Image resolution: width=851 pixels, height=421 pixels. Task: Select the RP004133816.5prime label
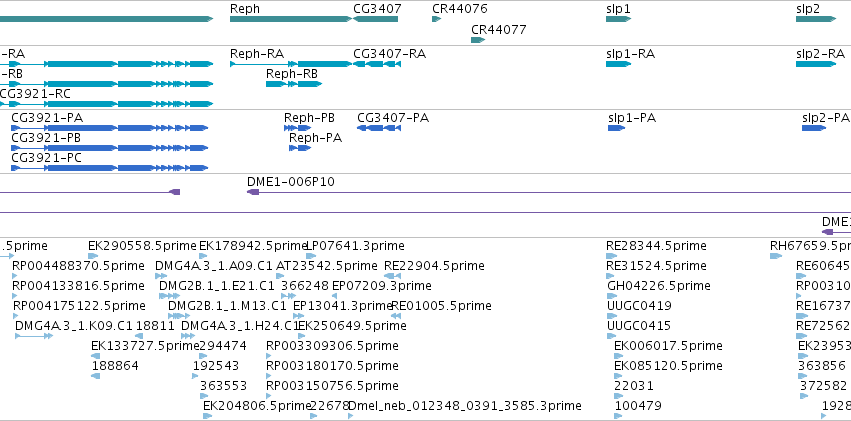pos(79,286)
